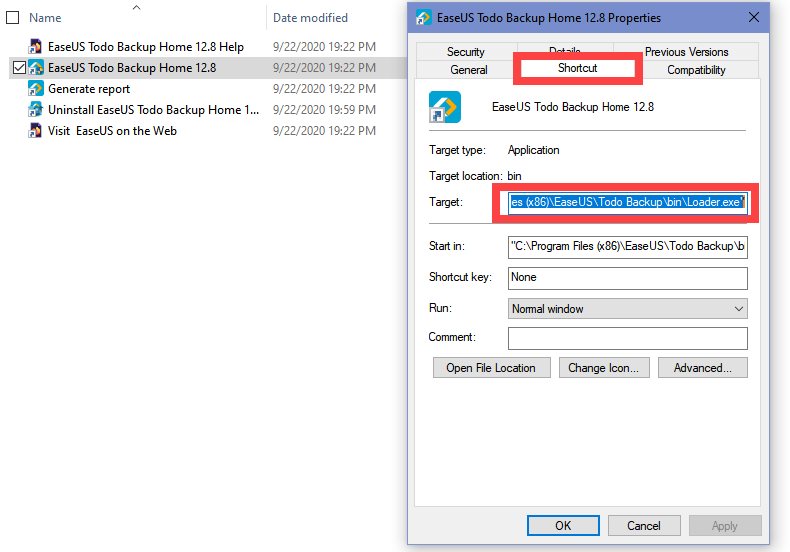Click the shortcut name field in the Properties dialog

tap(573, 107)
